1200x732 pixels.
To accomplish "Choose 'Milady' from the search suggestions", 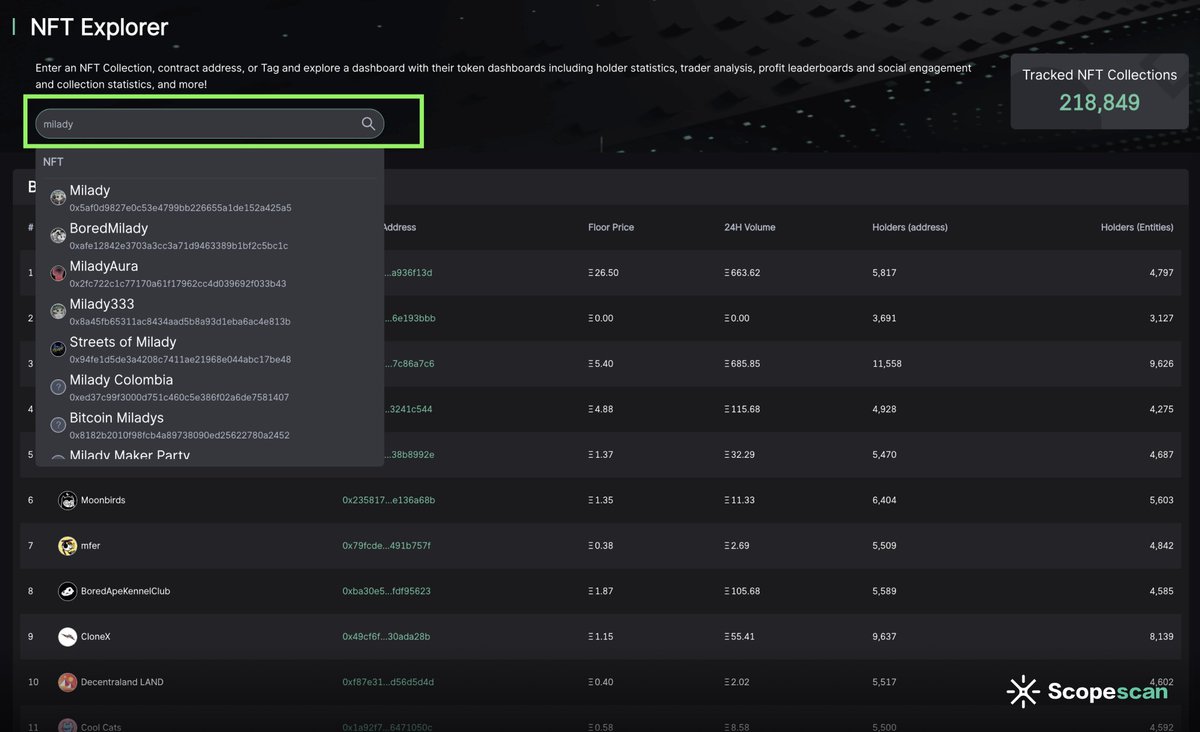I will [x=210, y=198].
